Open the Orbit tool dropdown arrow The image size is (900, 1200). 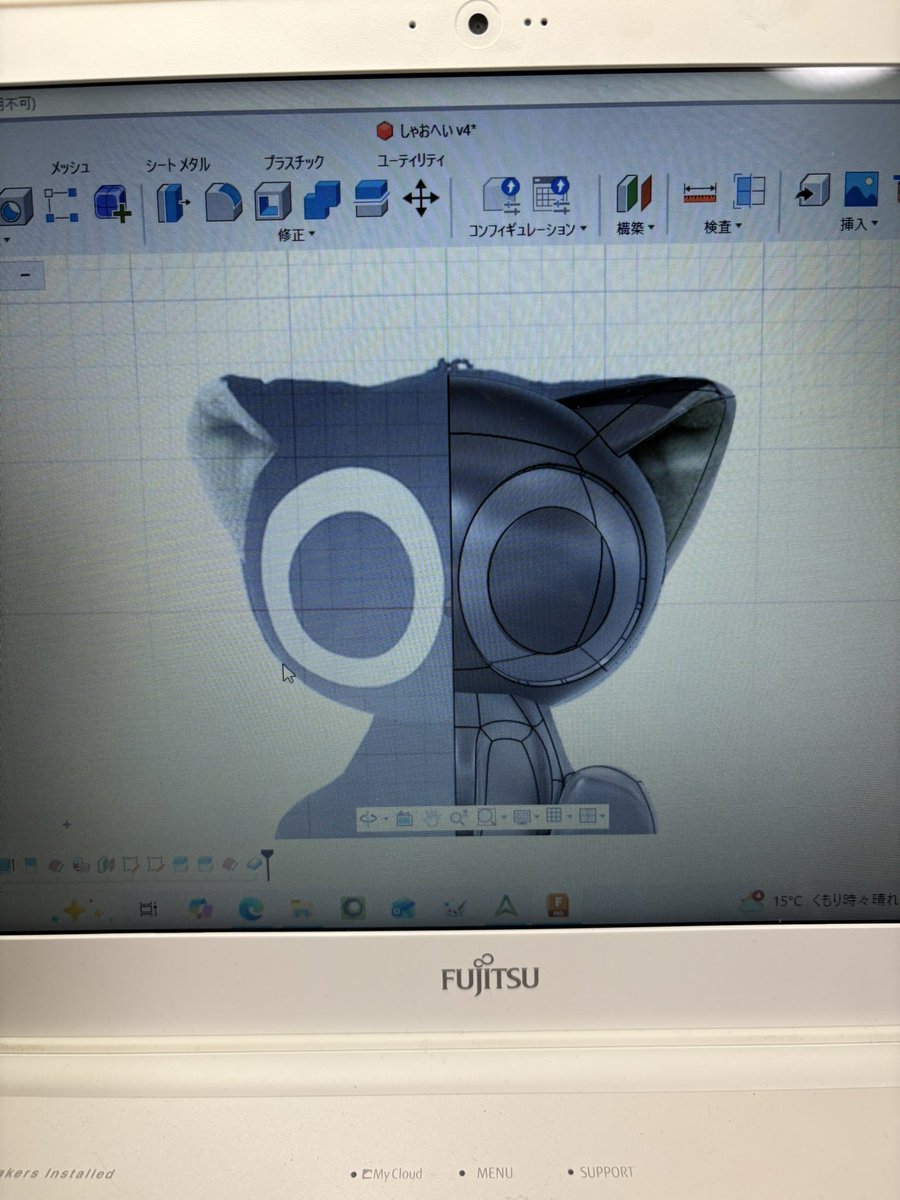pos(387,818)
